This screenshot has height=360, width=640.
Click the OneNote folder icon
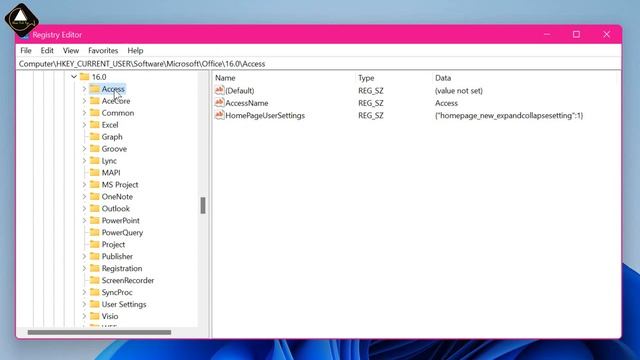coord(95,196)
